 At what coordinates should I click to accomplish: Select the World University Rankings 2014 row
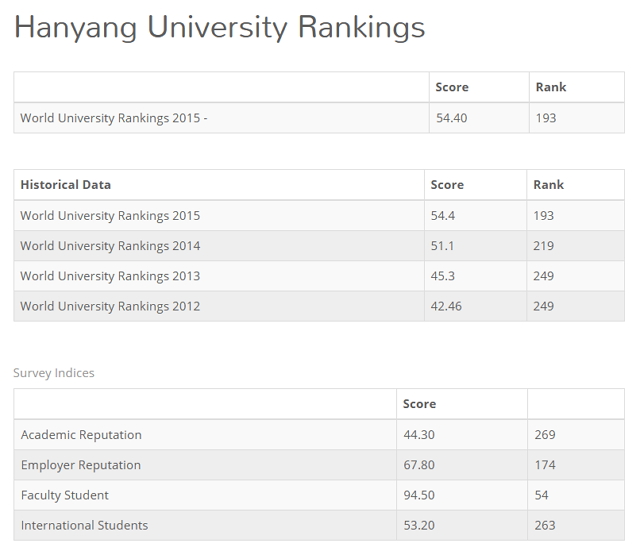pyautogui.click(x=319, y=246)
